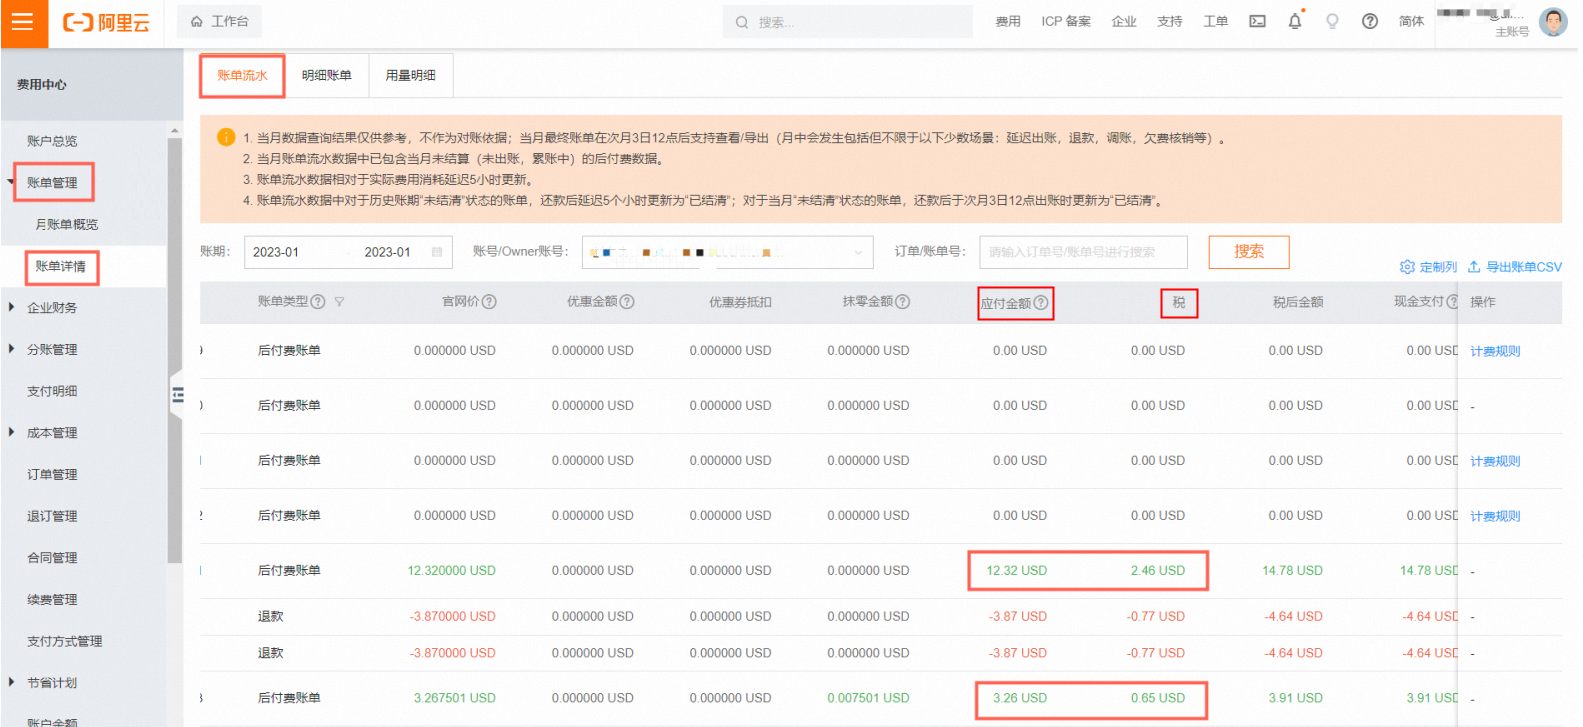This screenshot has height=727, width=1583.
Task: Open the 工作台 workbench home
Action: pos(219,21)
